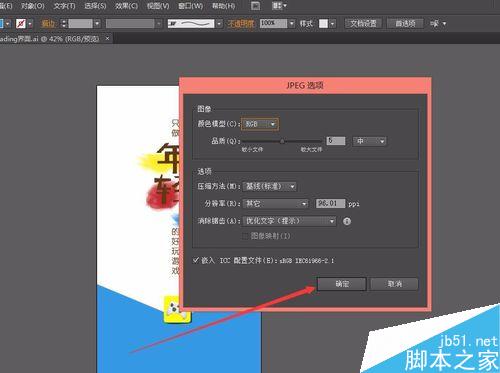Click the stroke color swatch with red slash
The height and width of the screenshot is (373, 500).
tap(21, 24)
